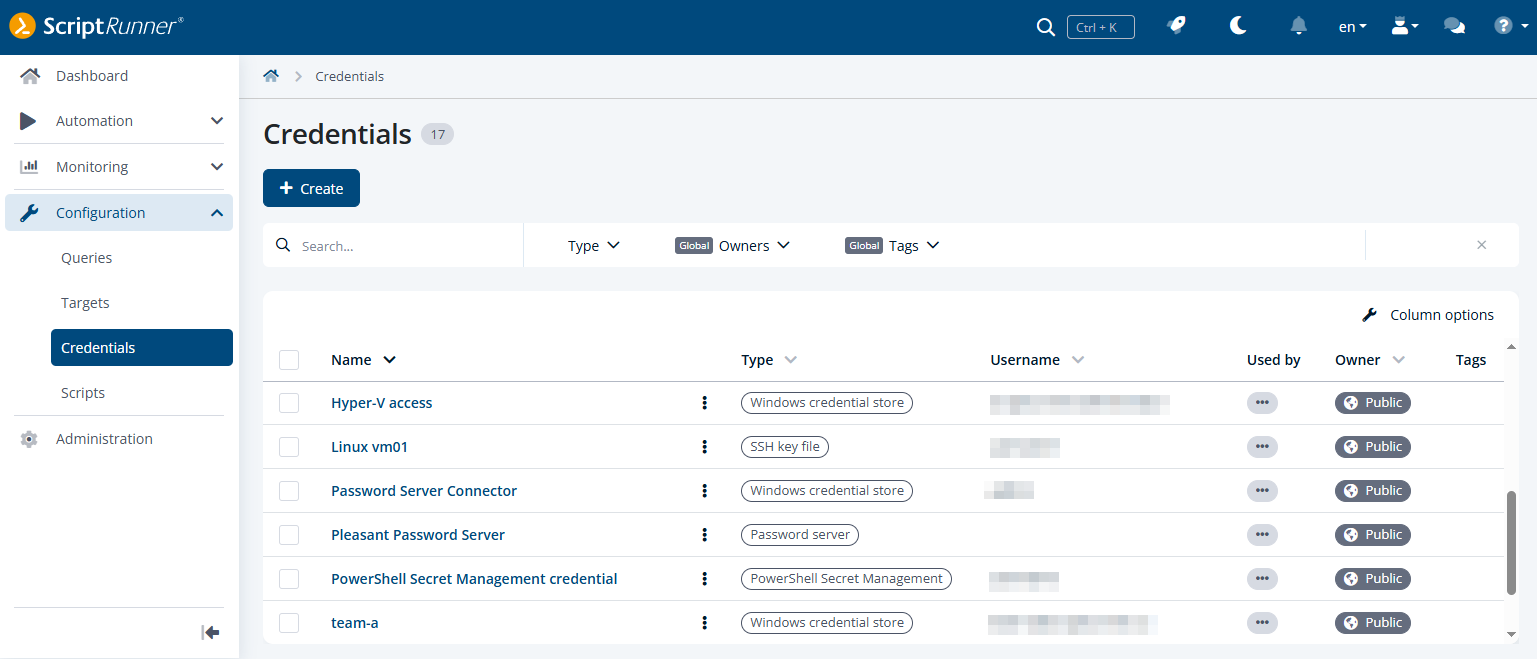The width and height of the screenshot is (1537, 659).
Task: Click the rocket icon in the header
Action: click(1177, 26)
